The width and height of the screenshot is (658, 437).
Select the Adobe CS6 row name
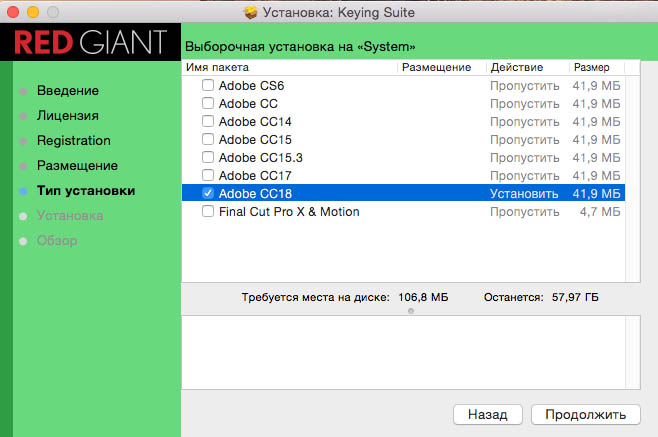click(x=251, y=86)
